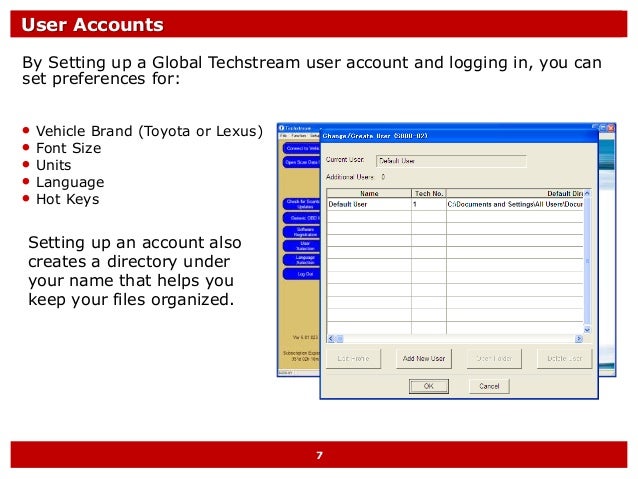
Task: Click Check for Scantool Updates button
Action: pyautogui.click(x=302, y=204)
